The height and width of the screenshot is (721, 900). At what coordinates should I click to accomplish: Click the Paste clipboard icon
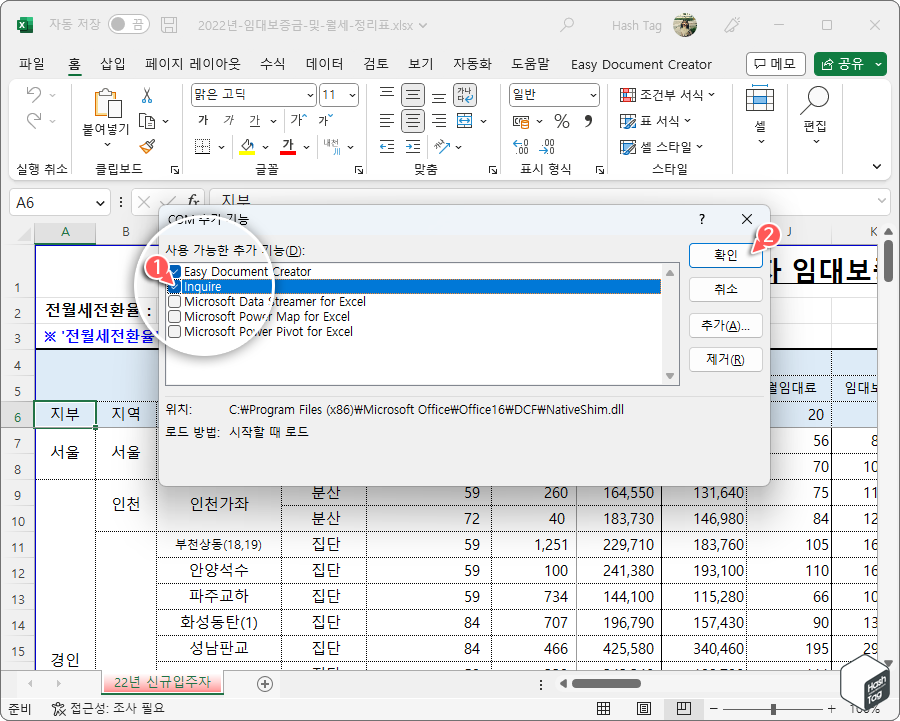tap(107, 104)
